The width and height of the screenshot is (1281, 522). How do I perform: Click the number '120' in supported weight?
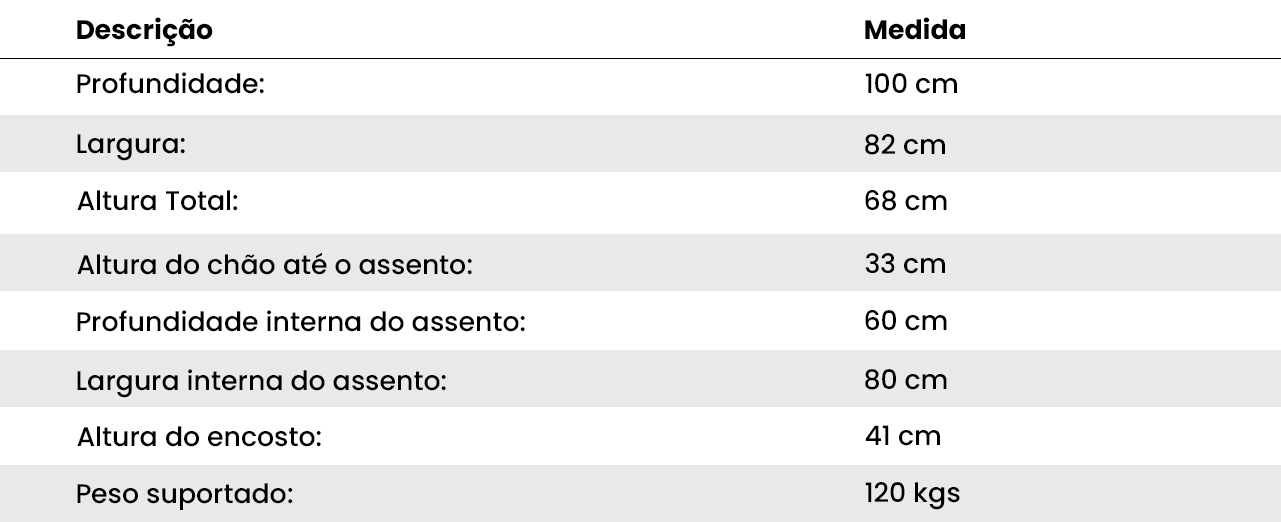[884, 493]
